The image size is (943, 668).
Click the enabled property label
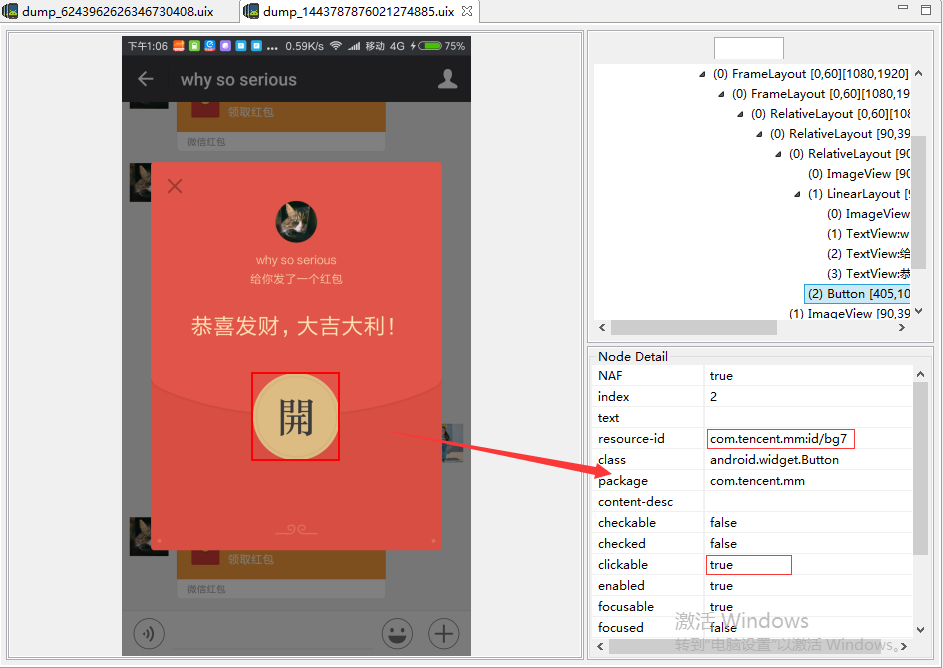click(621, 586)
